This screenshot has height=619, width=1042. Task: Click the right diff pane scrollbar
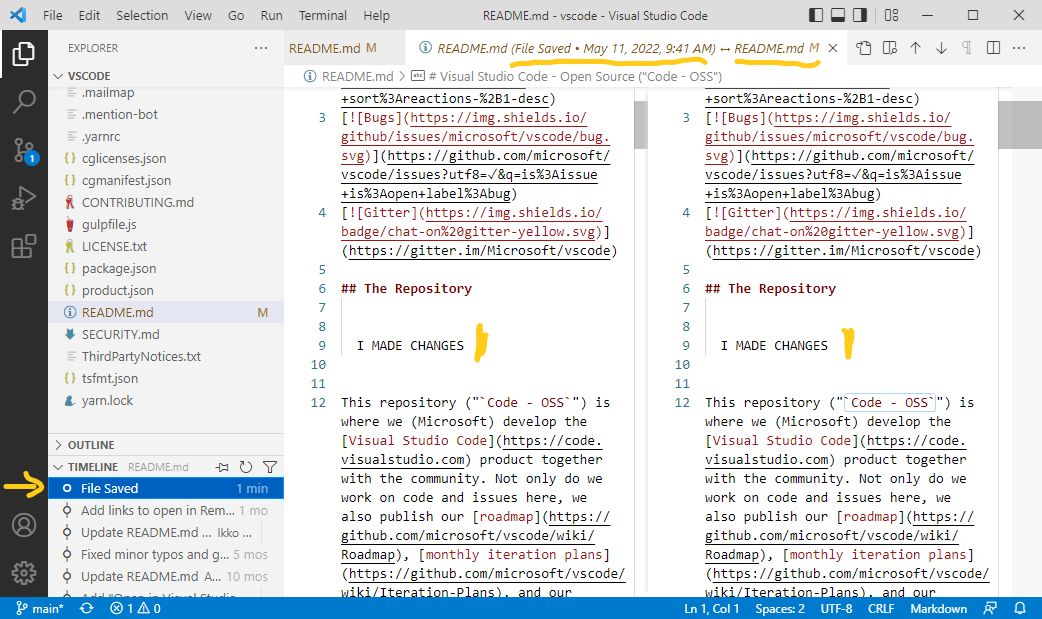pos(1020,124)
